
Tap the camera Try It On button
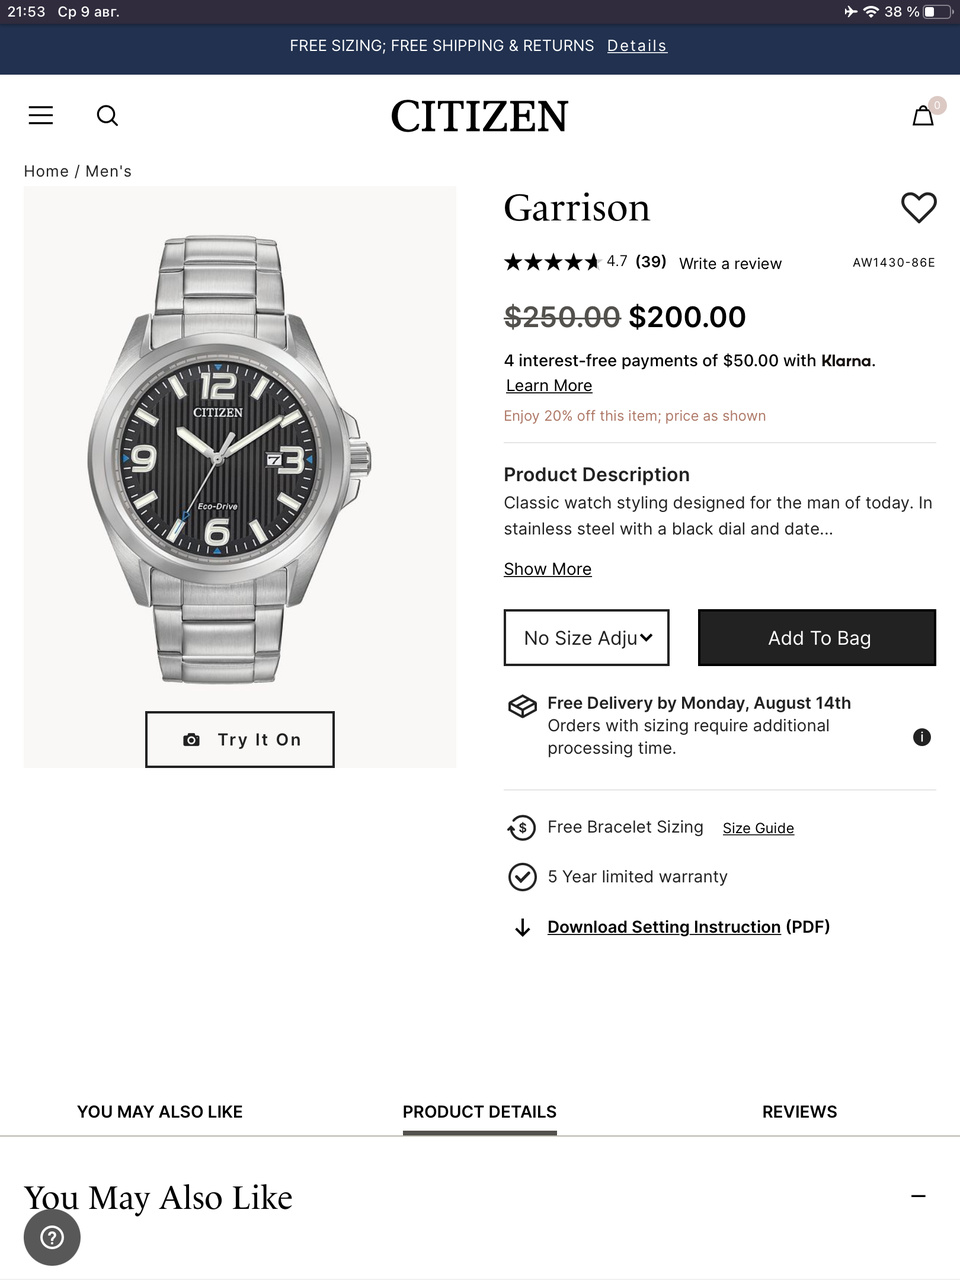coord(240,740)
